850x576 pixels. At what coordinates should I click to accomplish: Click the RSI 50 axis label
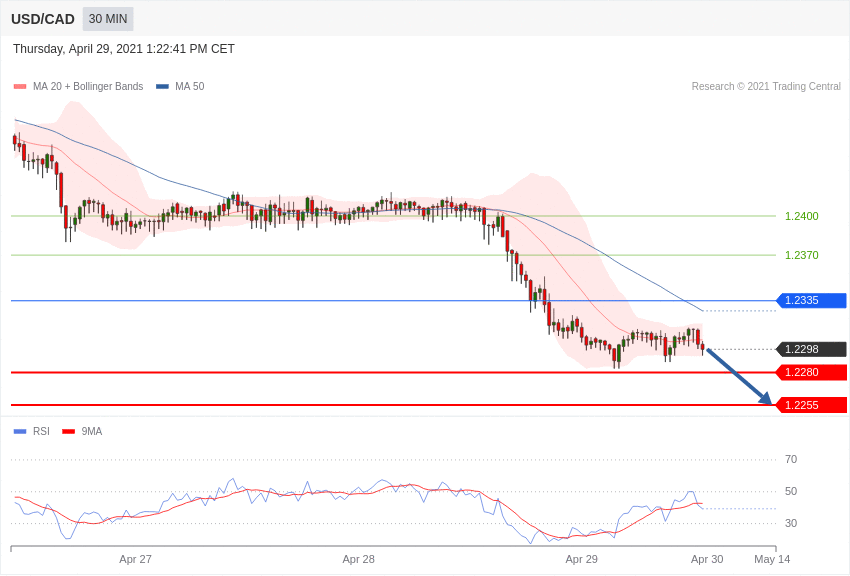coord(791,491)
